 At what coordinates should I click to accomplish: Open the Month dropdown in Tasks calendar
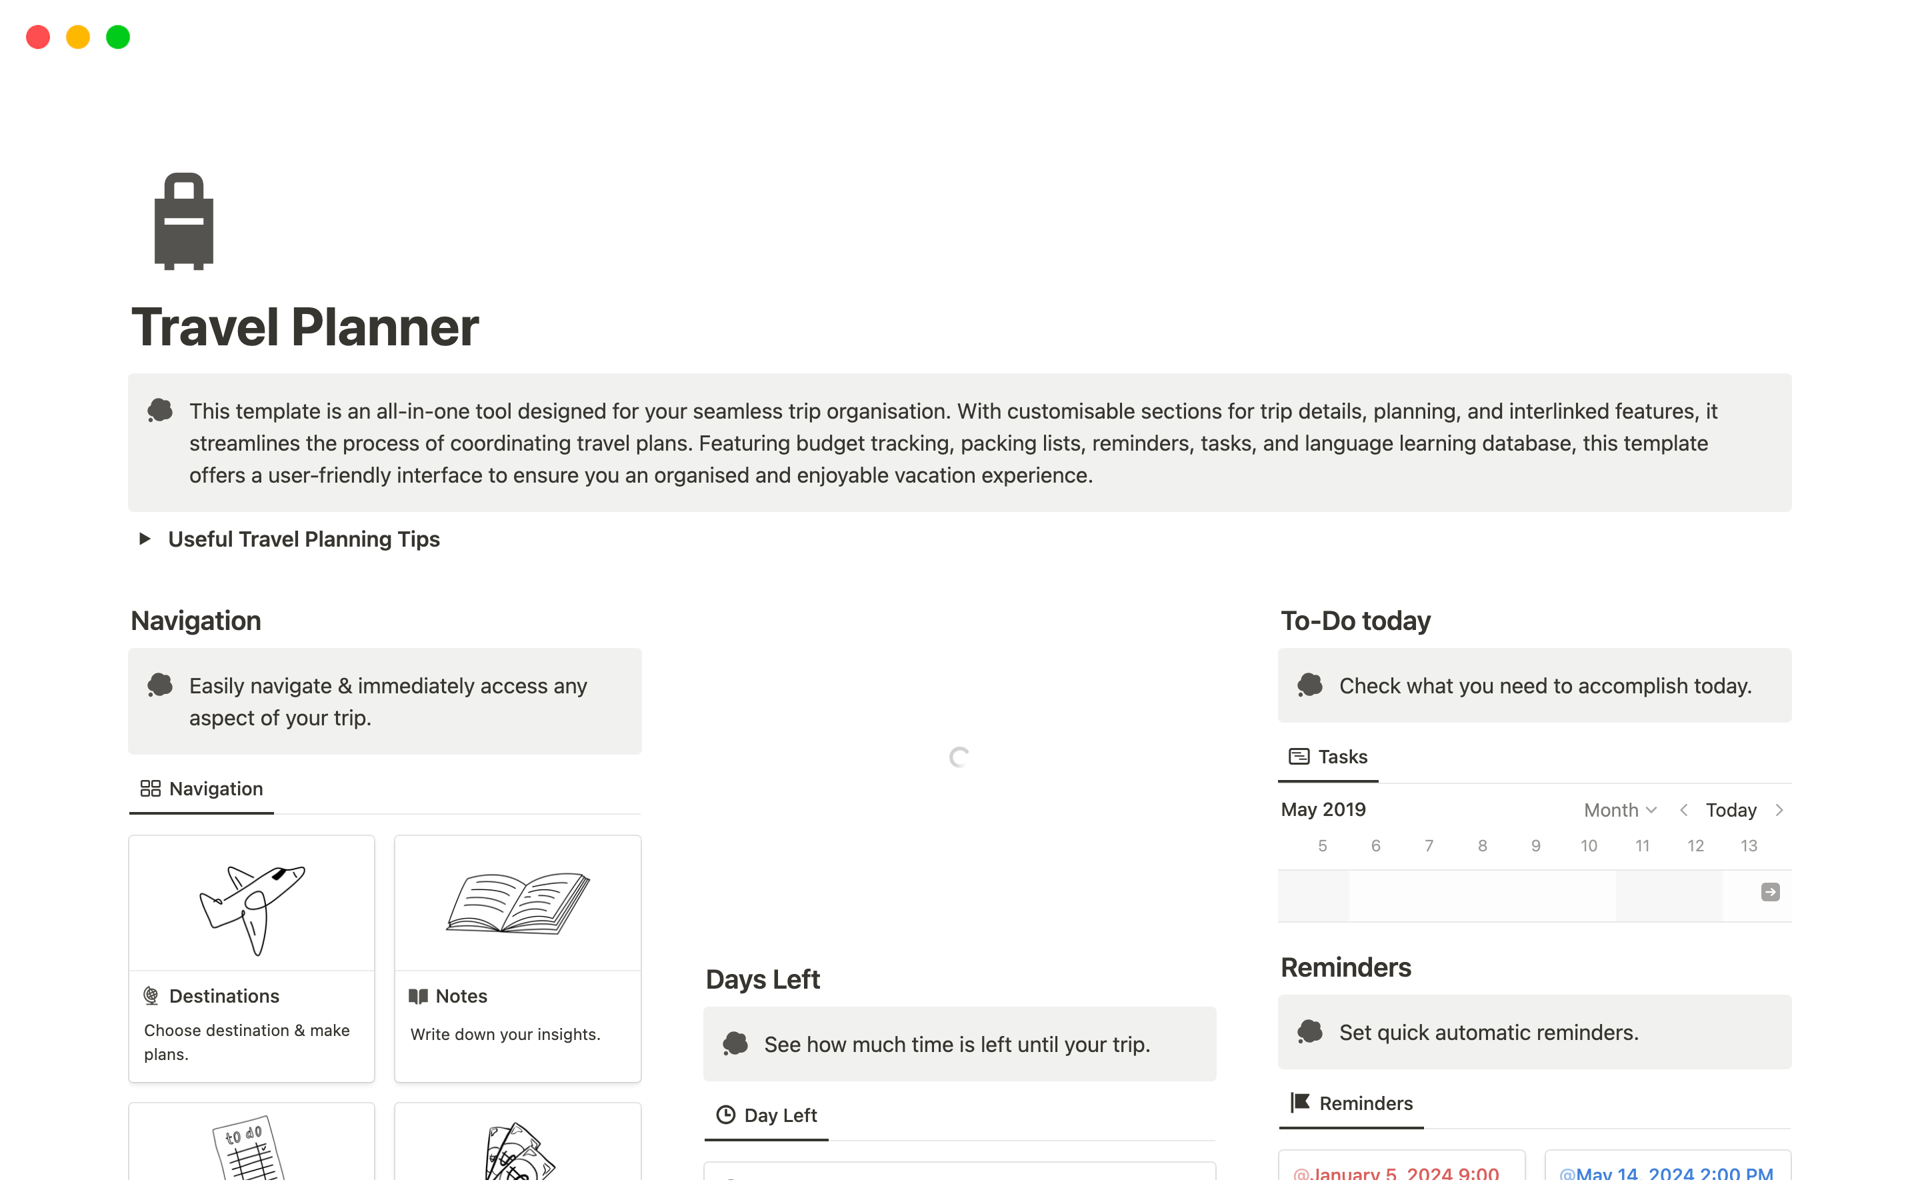tap(1619, 809)
